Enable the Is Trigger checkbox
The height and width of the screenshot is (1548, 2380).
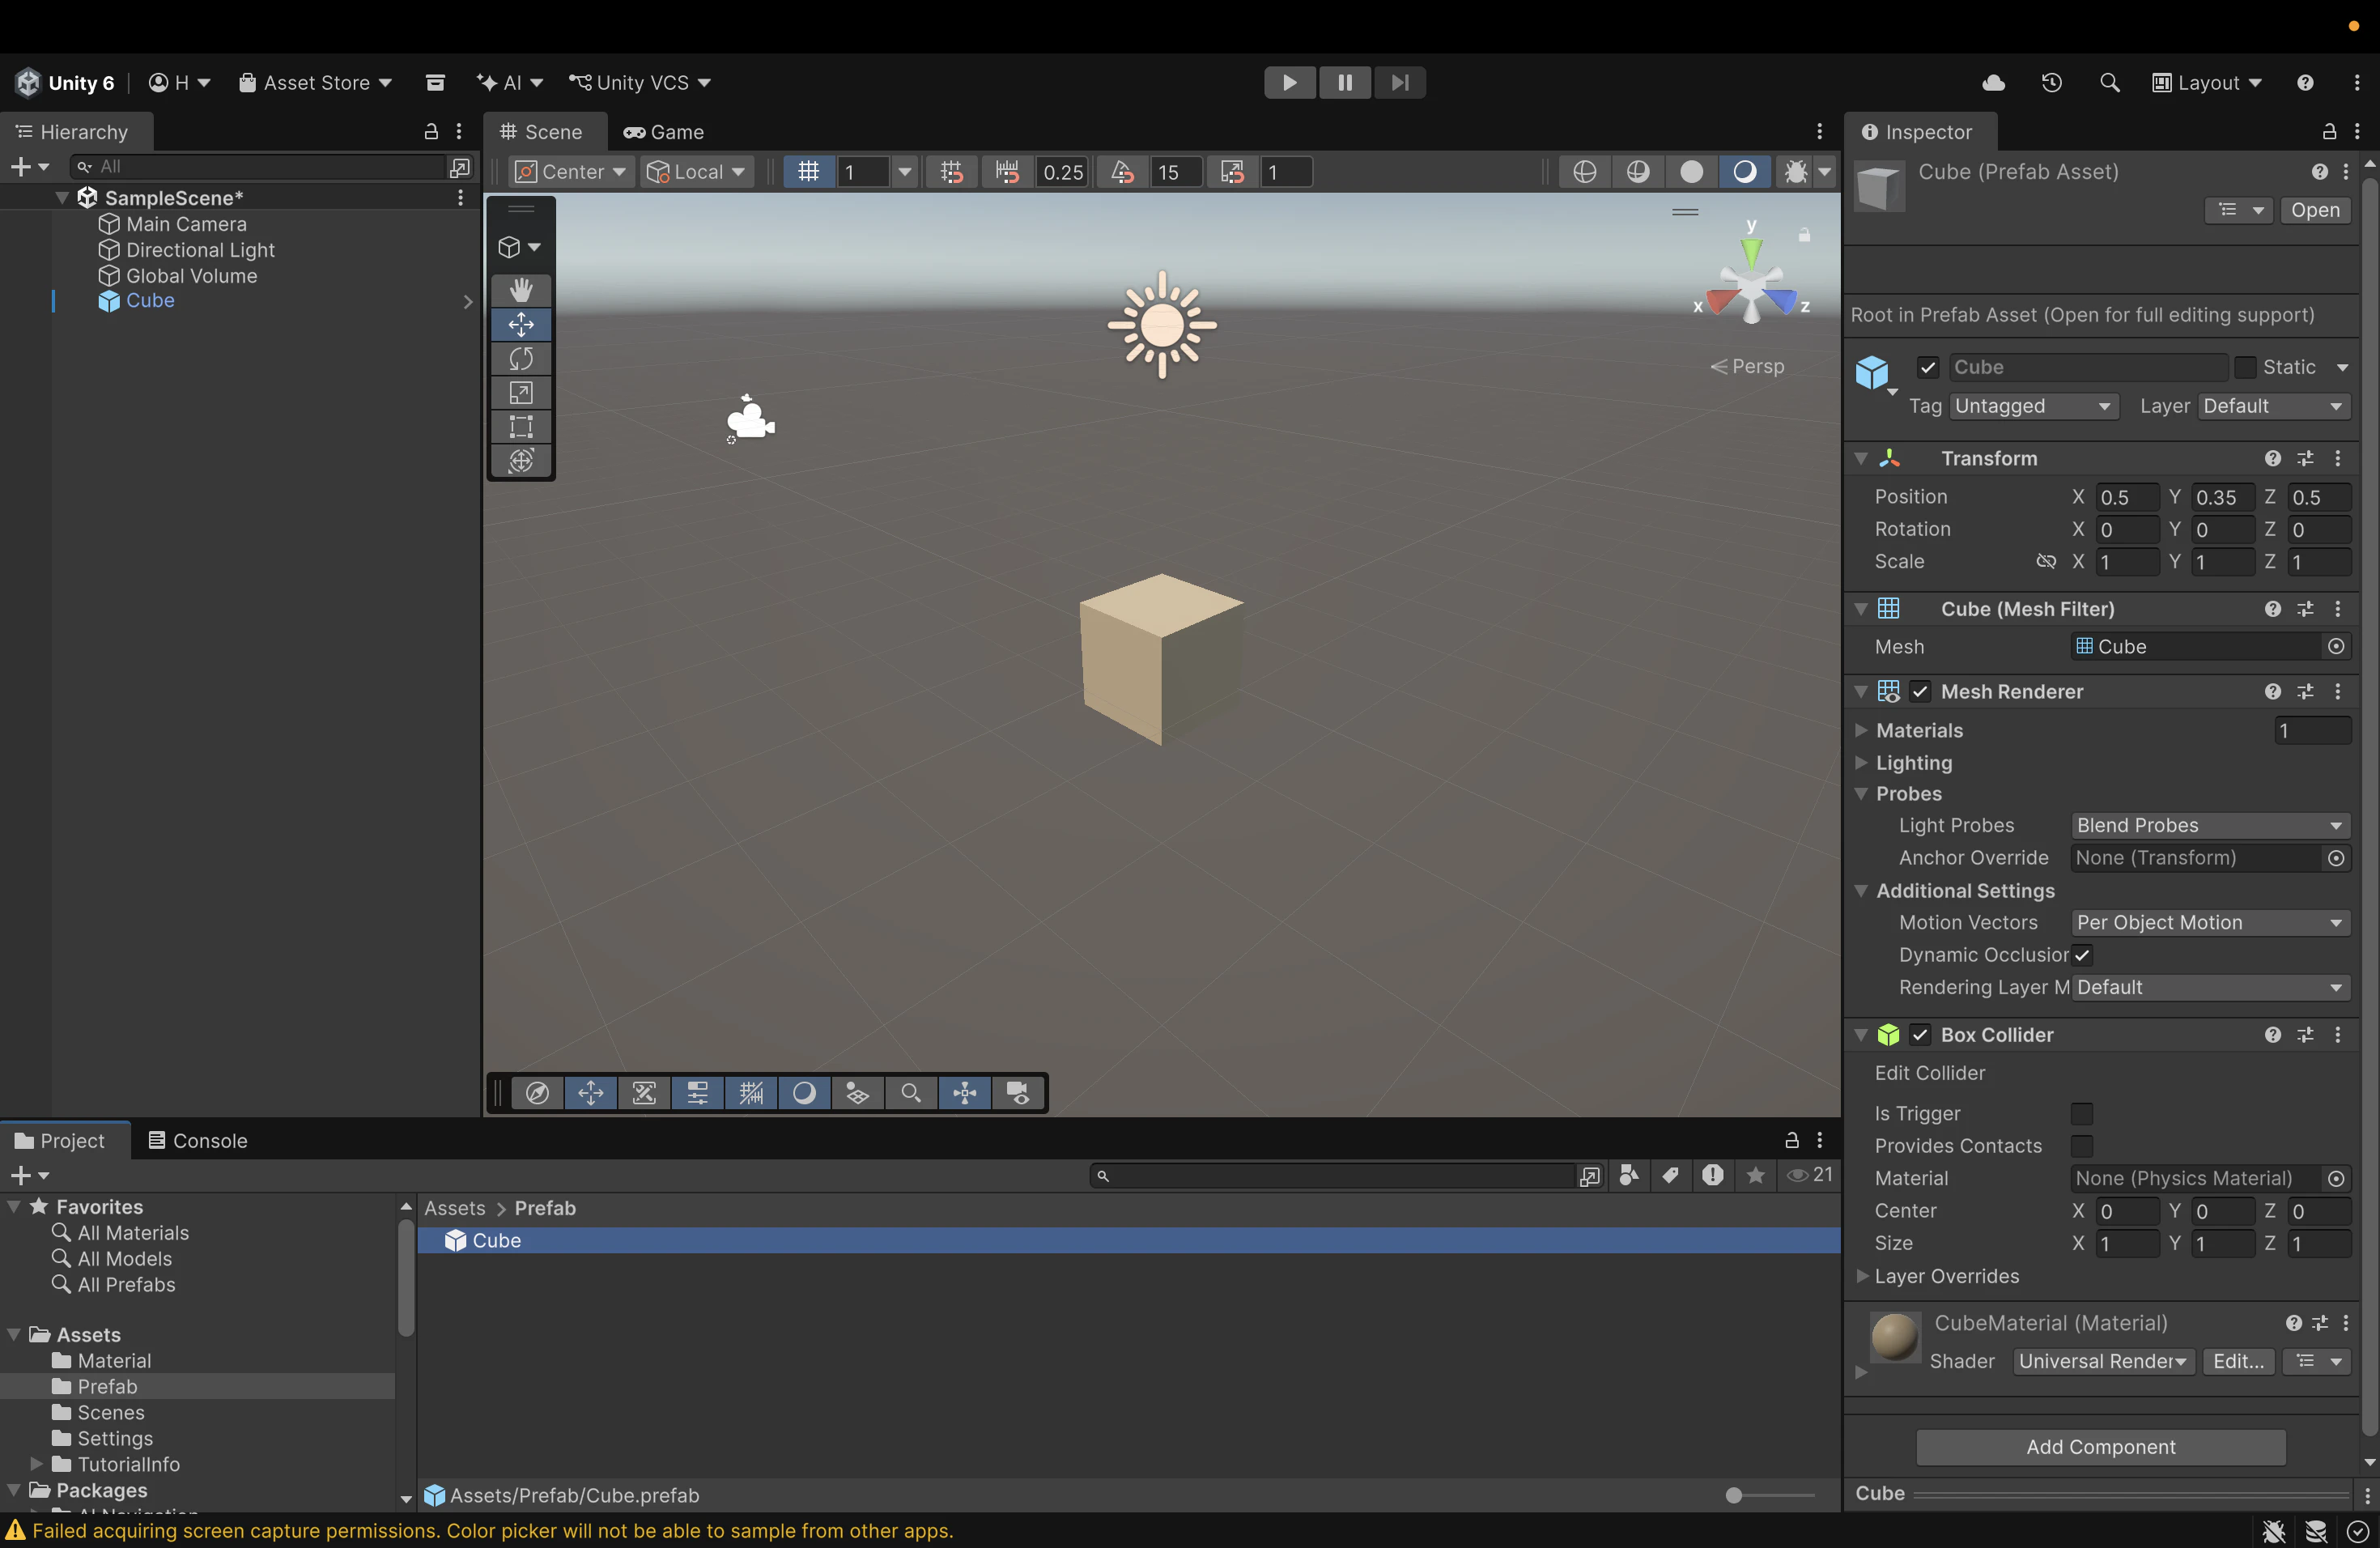pyautogui.click(x=2082, y=1114)
